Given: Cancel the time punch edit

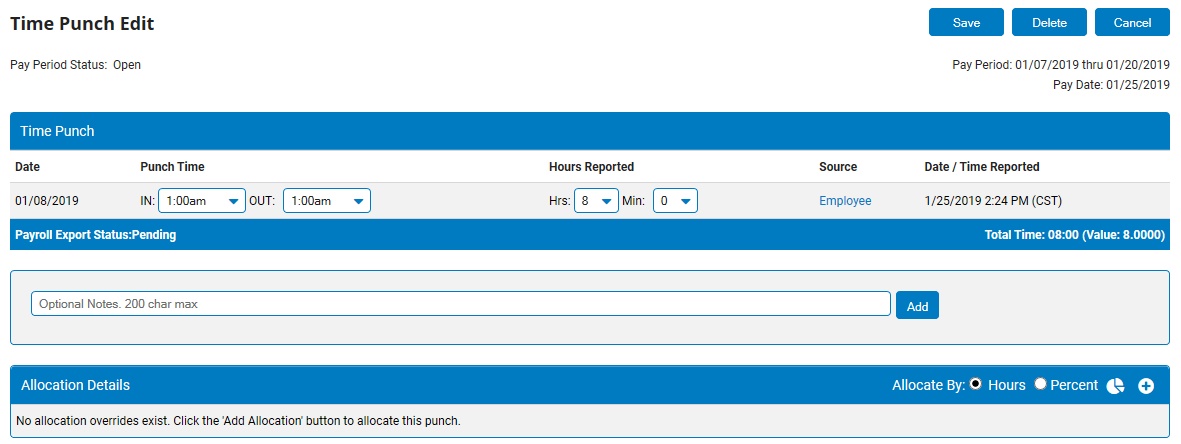Looking at the screenshot, I should 1132,23.
